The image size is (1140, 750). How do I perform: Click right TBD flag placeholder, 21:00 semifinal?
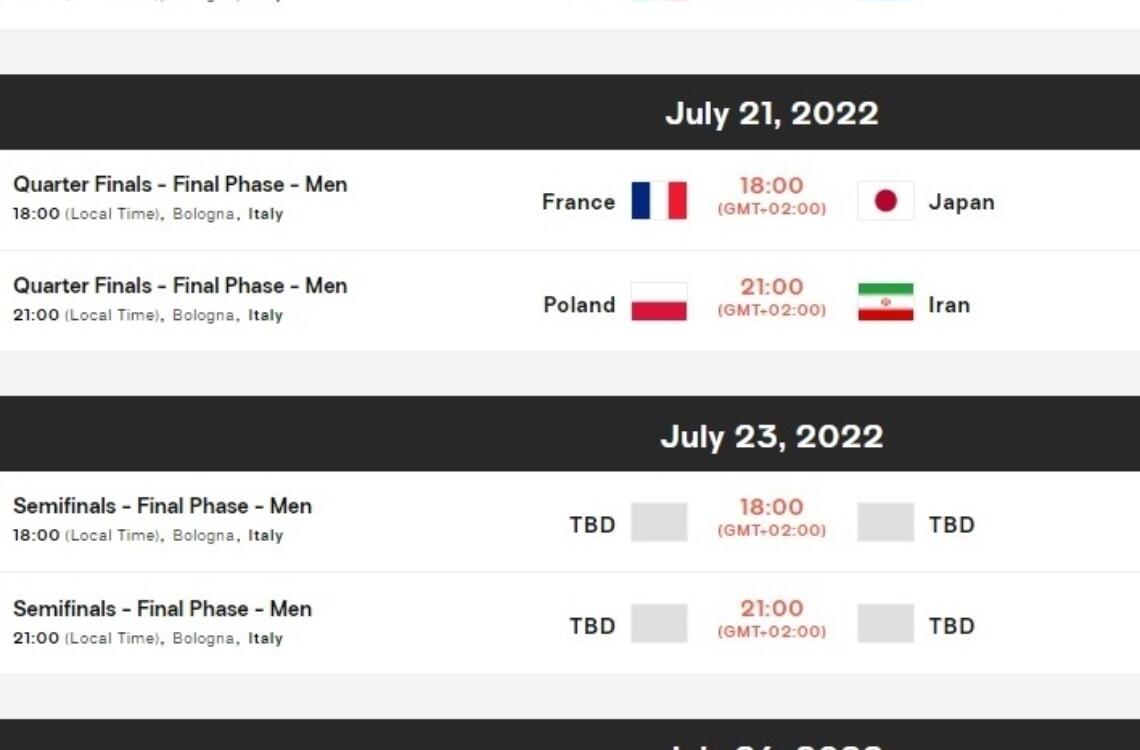pos(885,624)
